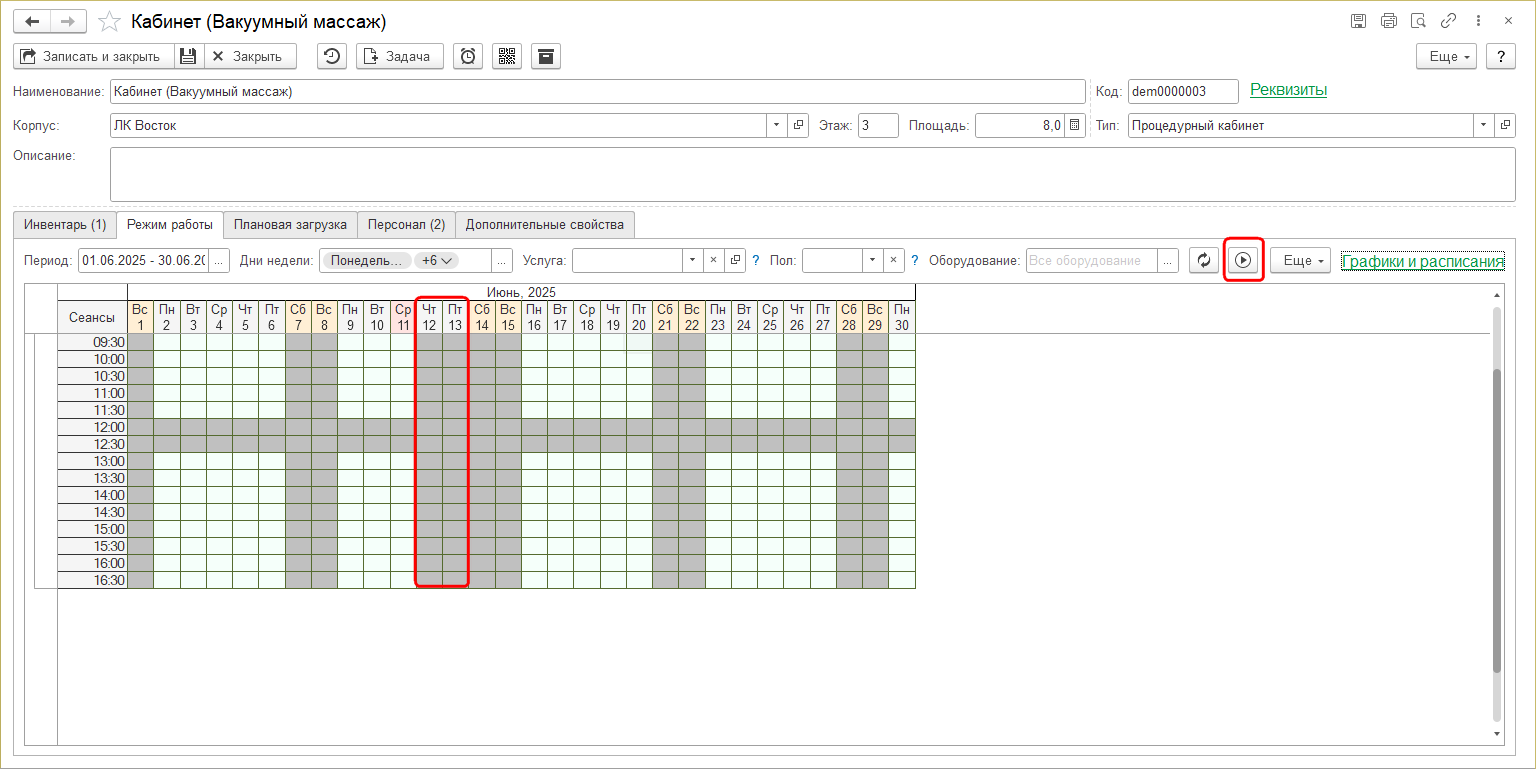
Task: Open the calculator in the Площадь field
Action: tap(1075, 125)
